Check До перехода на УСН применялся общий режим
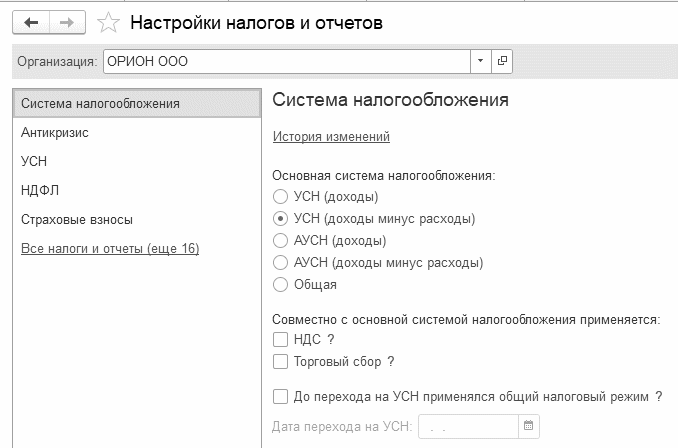This screenshot has height=448, width=678. pyautogui.click(x=280, y=396)
